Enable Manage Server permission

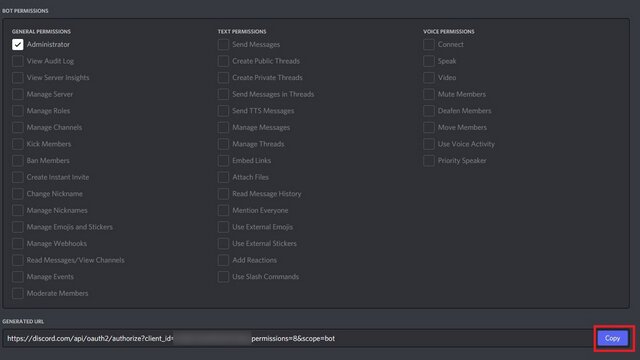coord(18,94)
